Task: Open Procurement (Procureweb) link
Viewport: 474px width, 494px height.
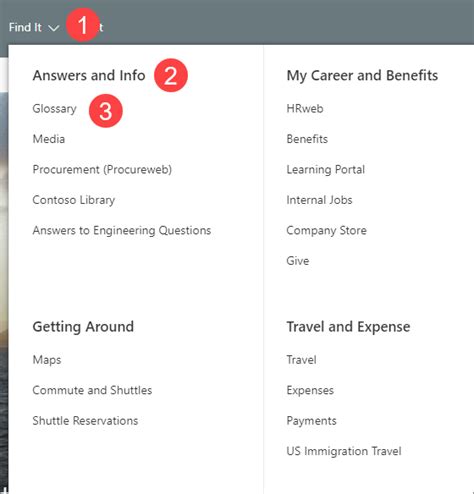Action: click(102, 170)
